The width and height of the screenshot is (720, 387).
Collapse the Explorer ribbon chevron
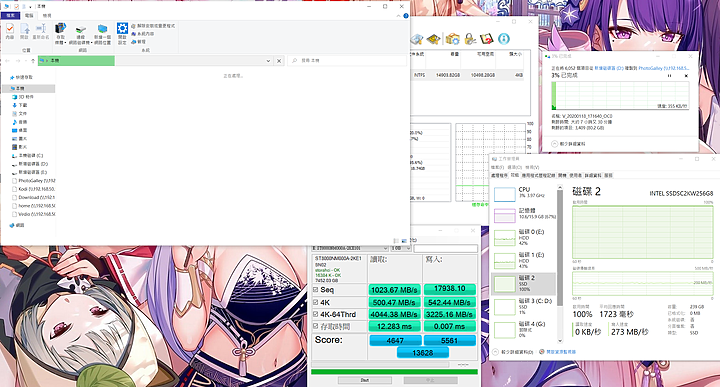click(399, 16)
